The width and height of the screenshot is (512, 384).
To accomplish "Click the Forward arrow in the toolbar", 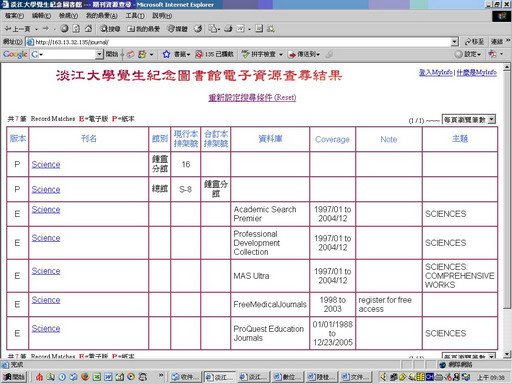I will pyautogui.click(x=46, y=29).
